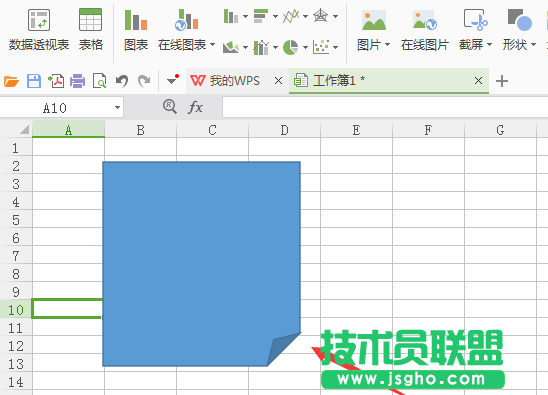Open print preview
Screen dimensions: 548x395
[100, 81]
